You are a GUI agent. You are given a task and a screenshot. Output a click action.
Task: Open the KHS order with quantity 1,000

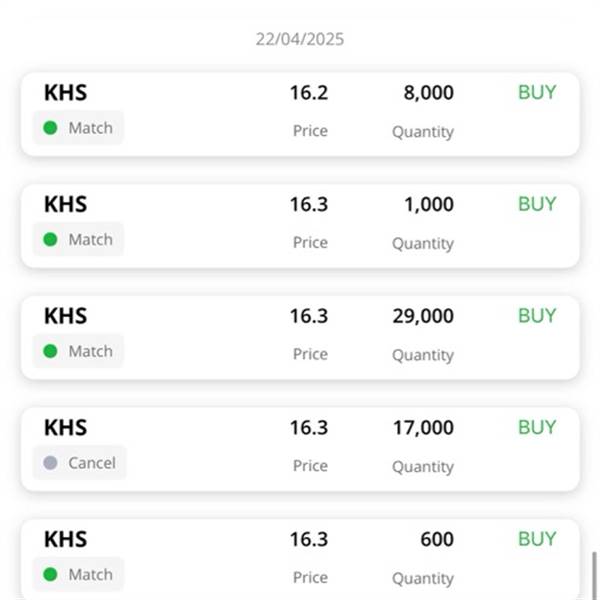tap(300, 226)
